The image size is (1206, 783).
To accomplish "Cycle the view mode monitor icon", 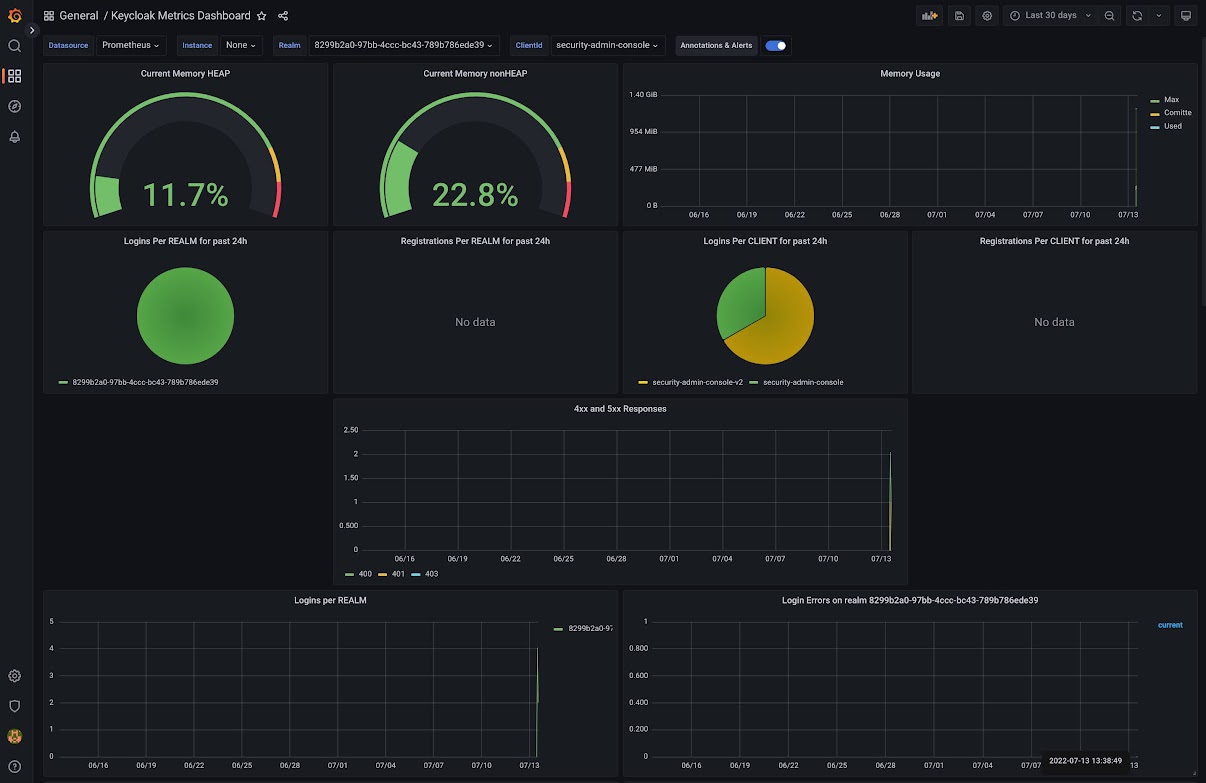I will pos(1186,16).
